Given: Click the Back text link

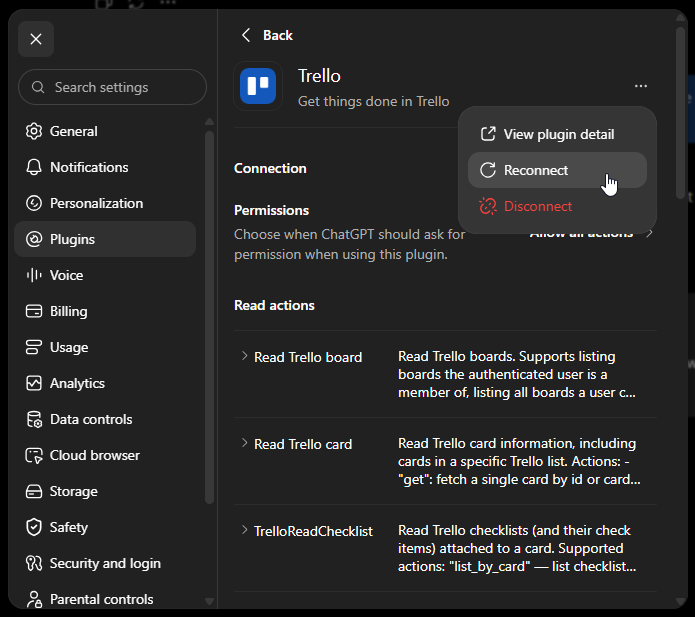Looking at the screenshot, I should click(277, 35).
